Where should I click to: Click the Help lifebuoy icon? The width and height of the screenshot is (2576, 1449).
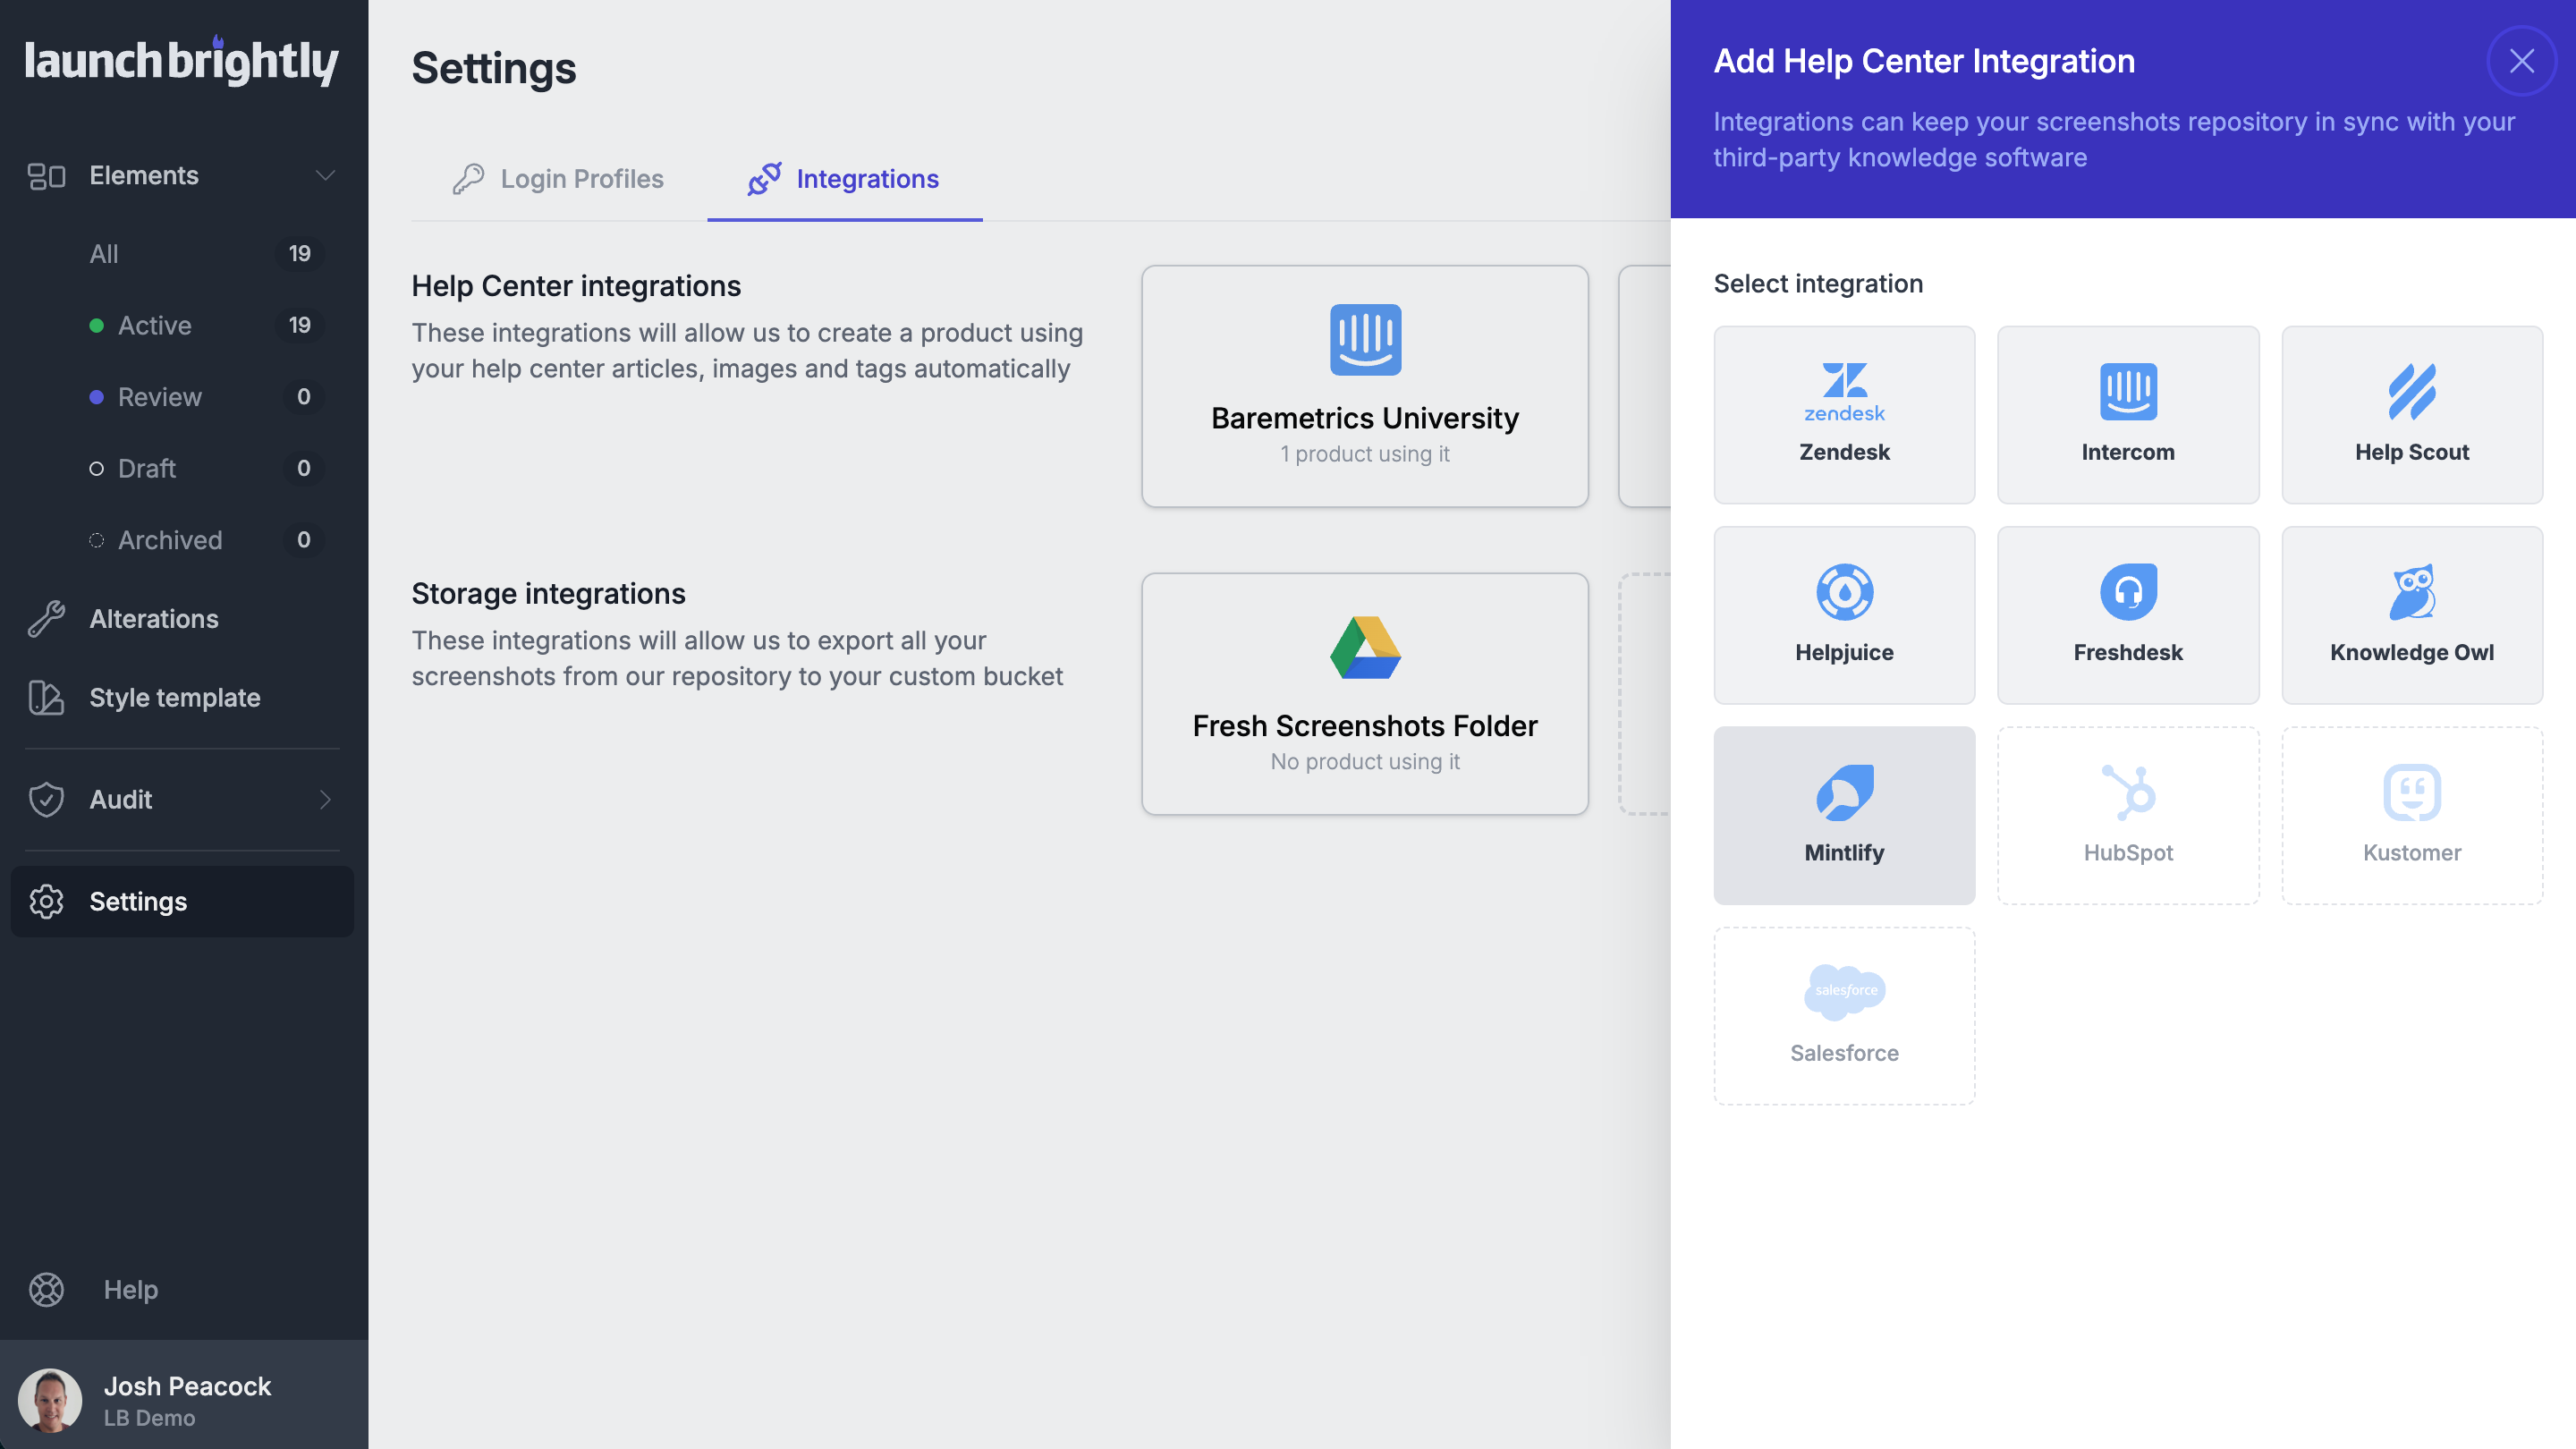tap(46, 1290)
